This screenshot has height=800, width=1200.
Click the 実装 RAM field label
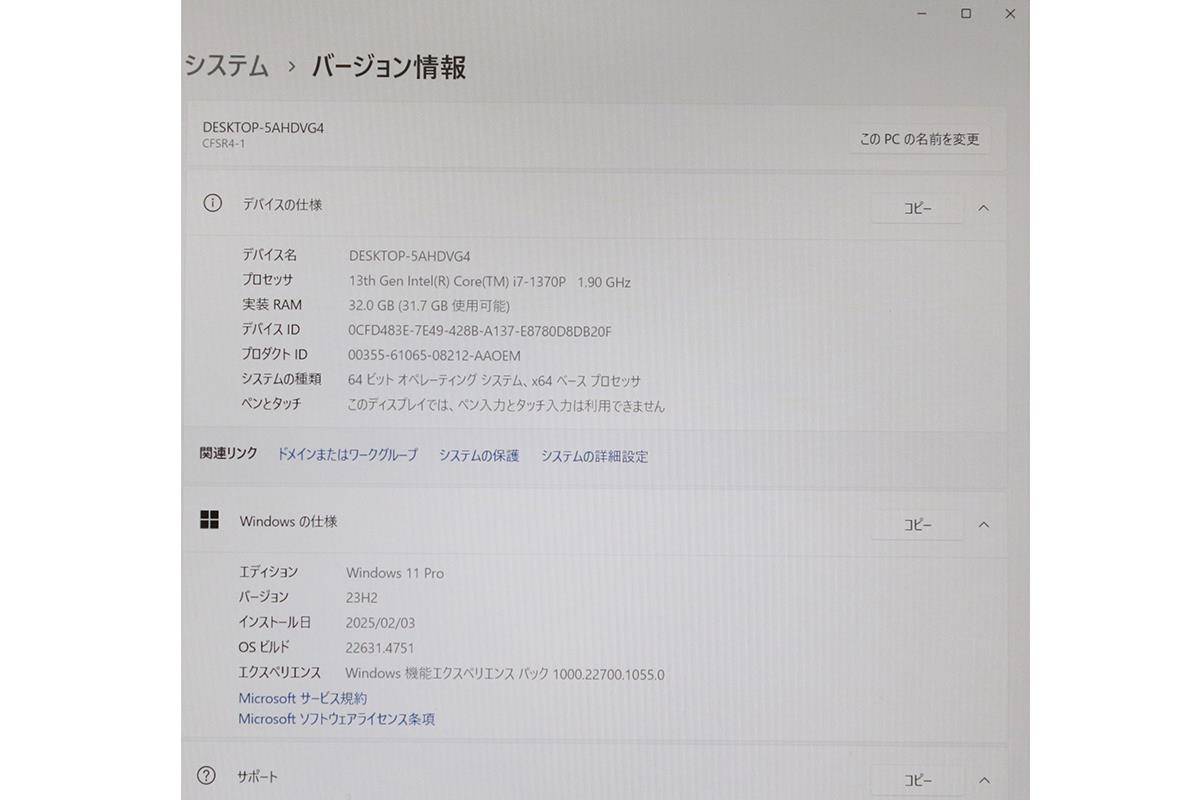(271, 304)
